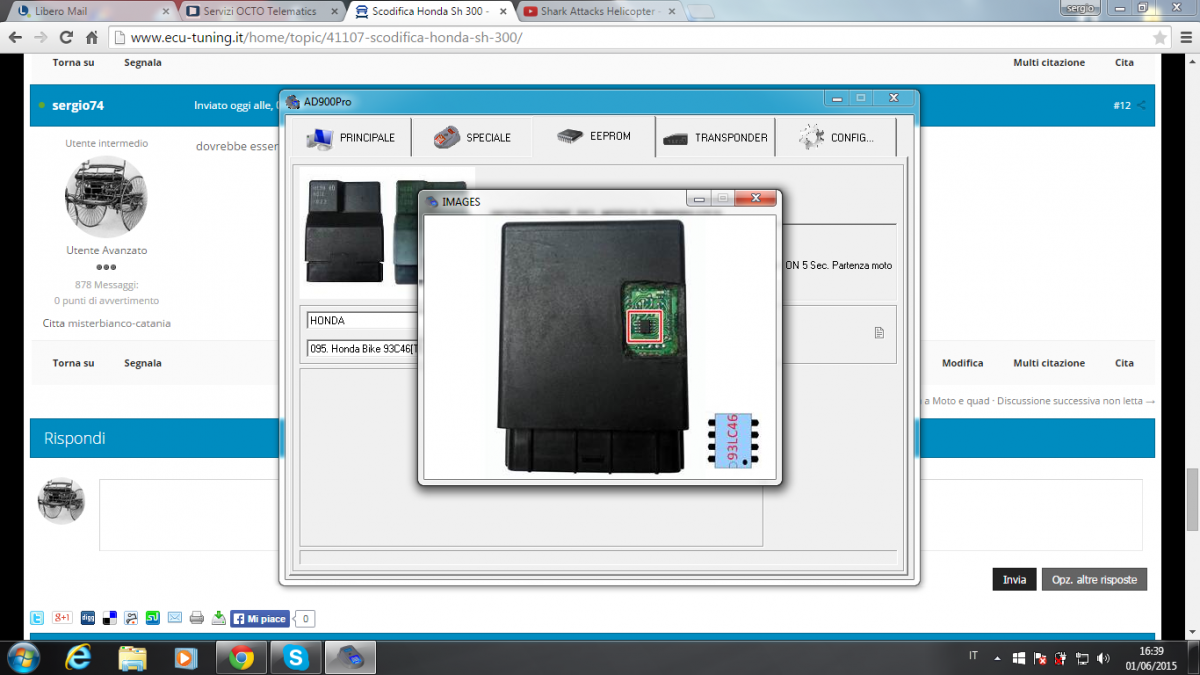
Task: Click the reply box avatar thumbnail
Action: click(61, 501)
